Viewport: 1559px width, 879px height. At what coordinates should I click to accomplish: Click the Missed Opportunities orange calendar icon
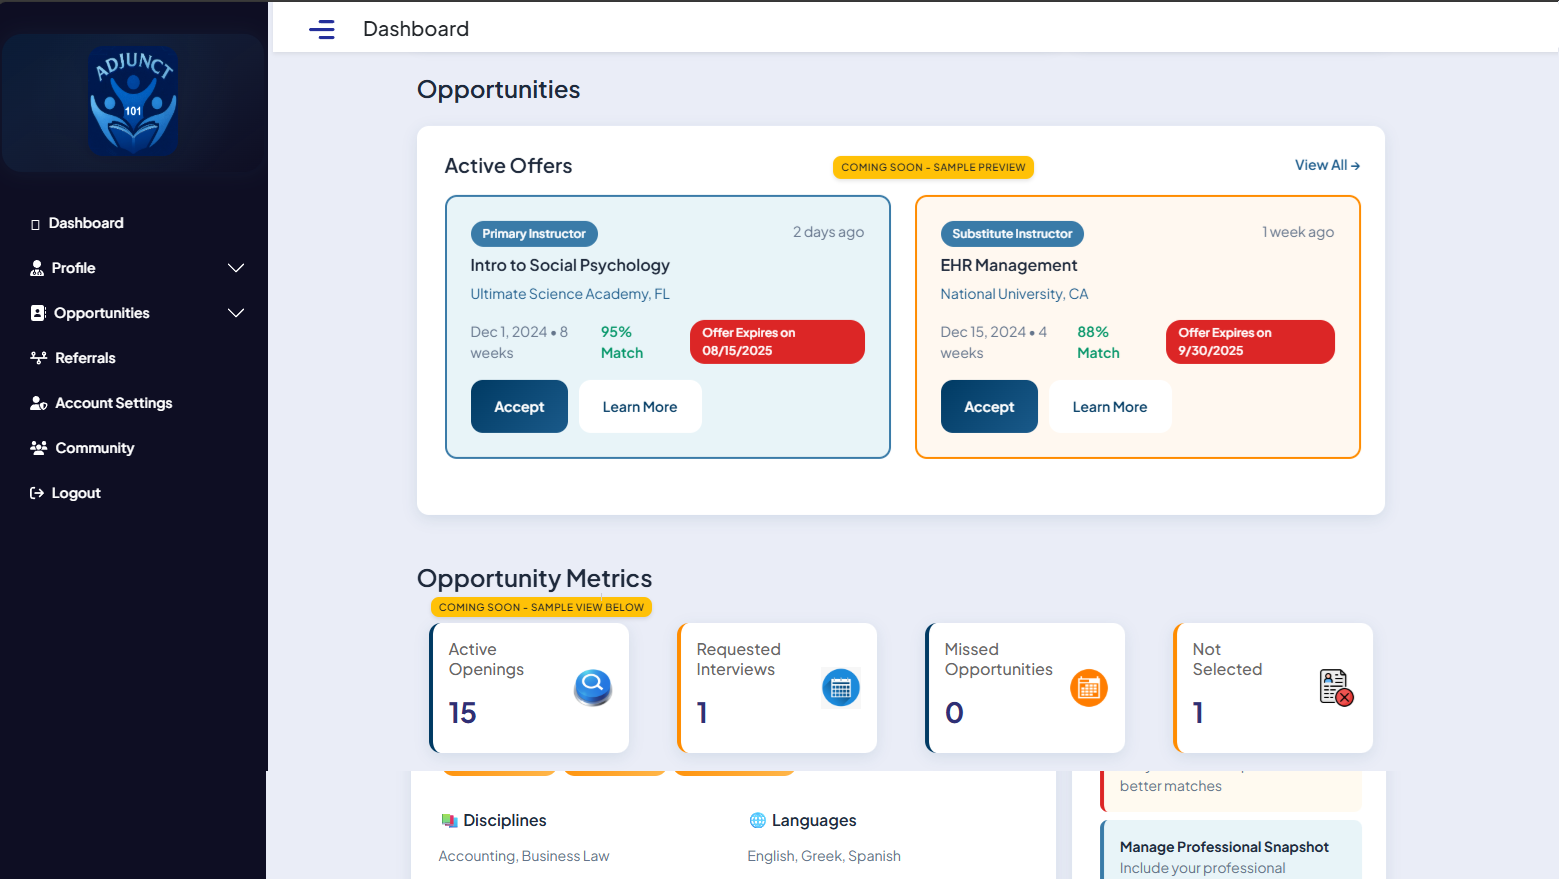click(x=1088, y=688)
